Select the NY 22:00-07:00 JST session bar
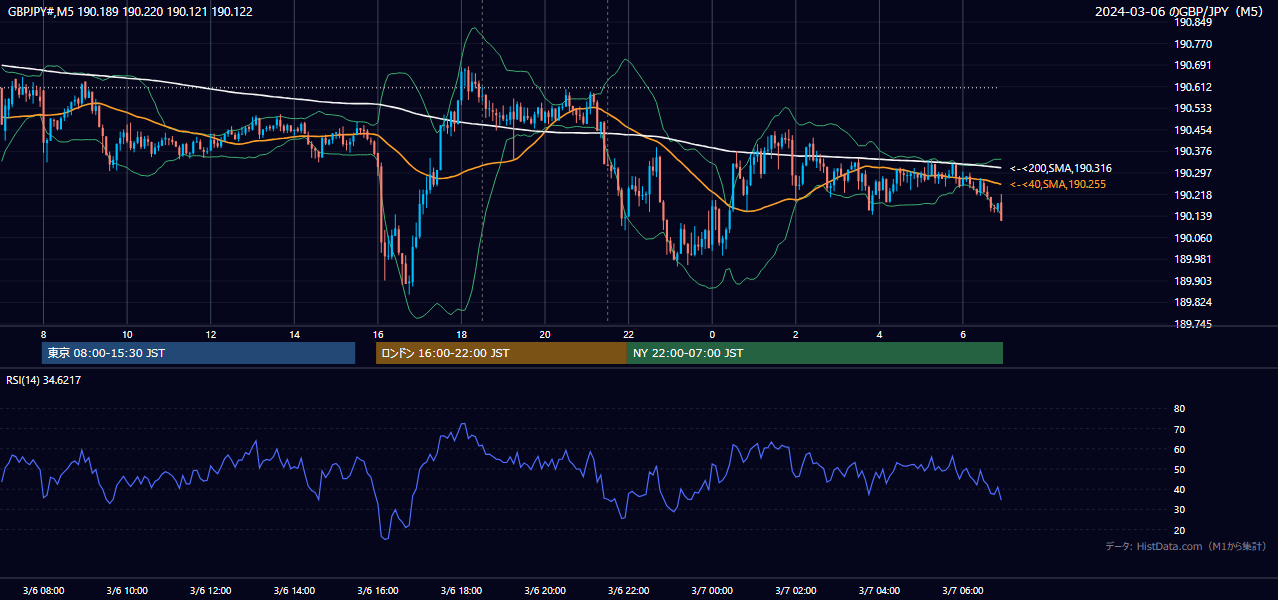 pos(815,353)
